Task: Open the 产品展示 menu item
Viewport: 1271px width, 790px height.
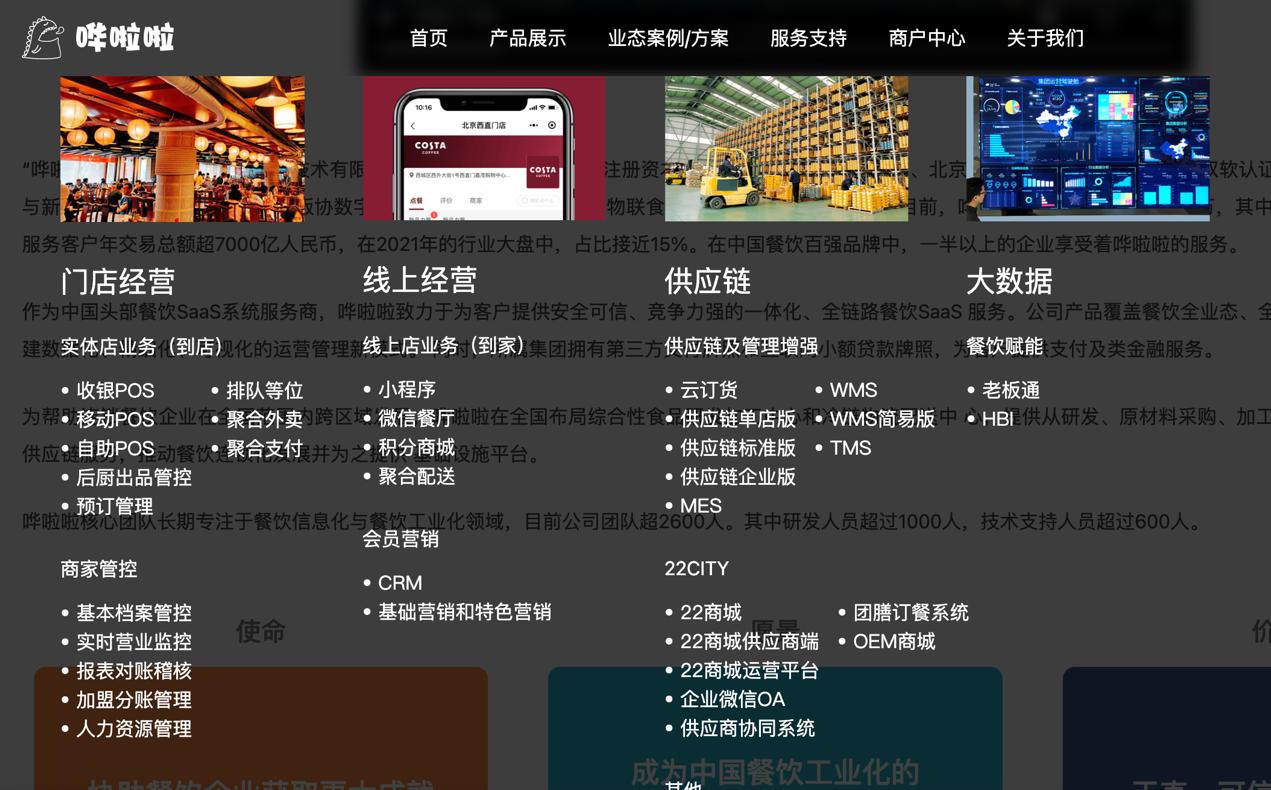Action: click(x=528, y=38)
